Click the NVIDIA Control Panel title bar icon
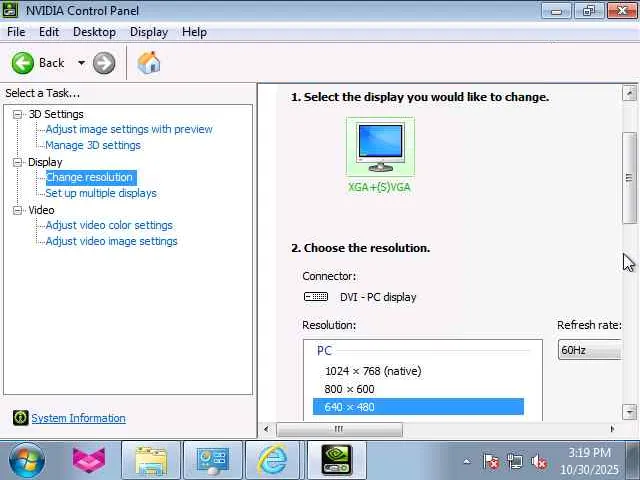The image size is (640, 480). (10, 10)
